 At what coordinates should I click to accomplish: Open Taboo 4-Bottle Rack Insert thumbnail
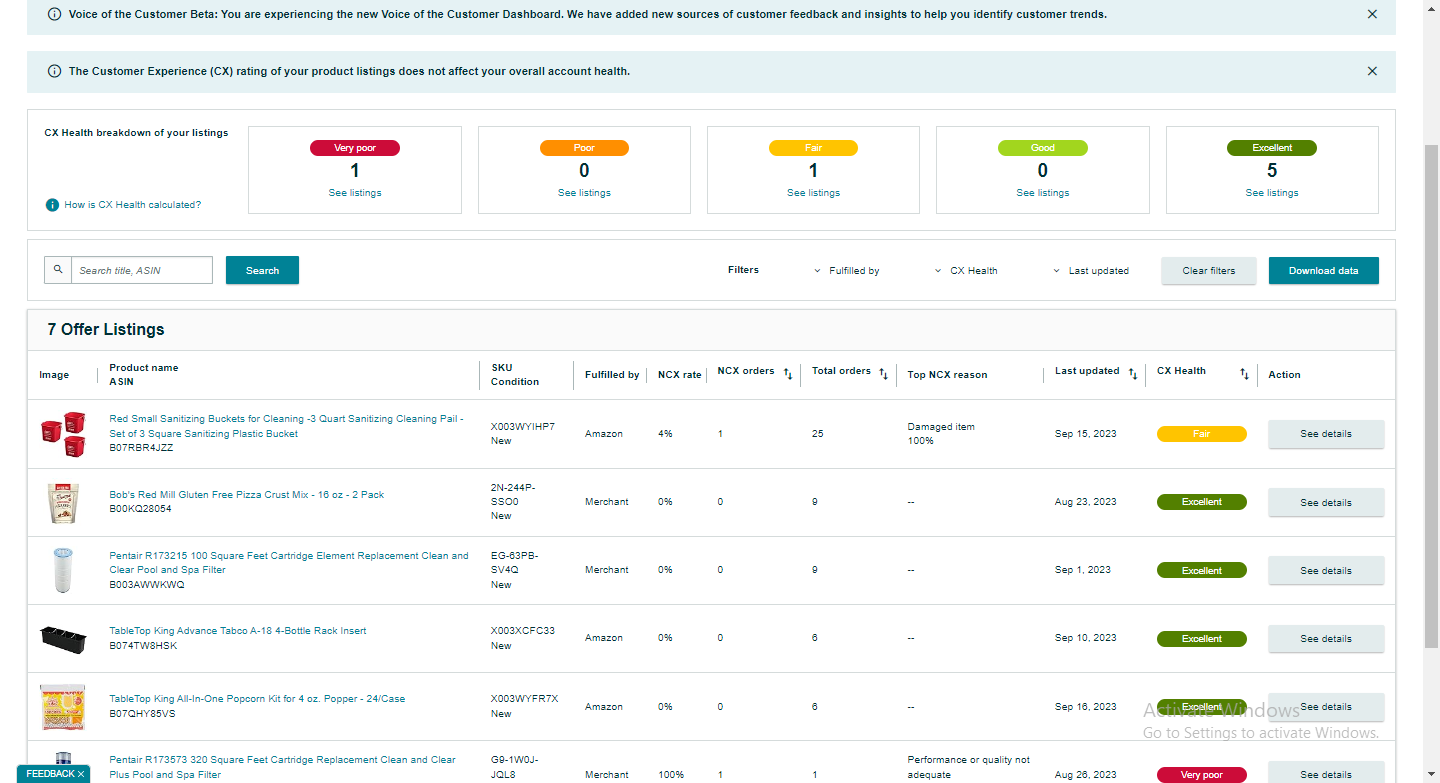pos(62,638)
